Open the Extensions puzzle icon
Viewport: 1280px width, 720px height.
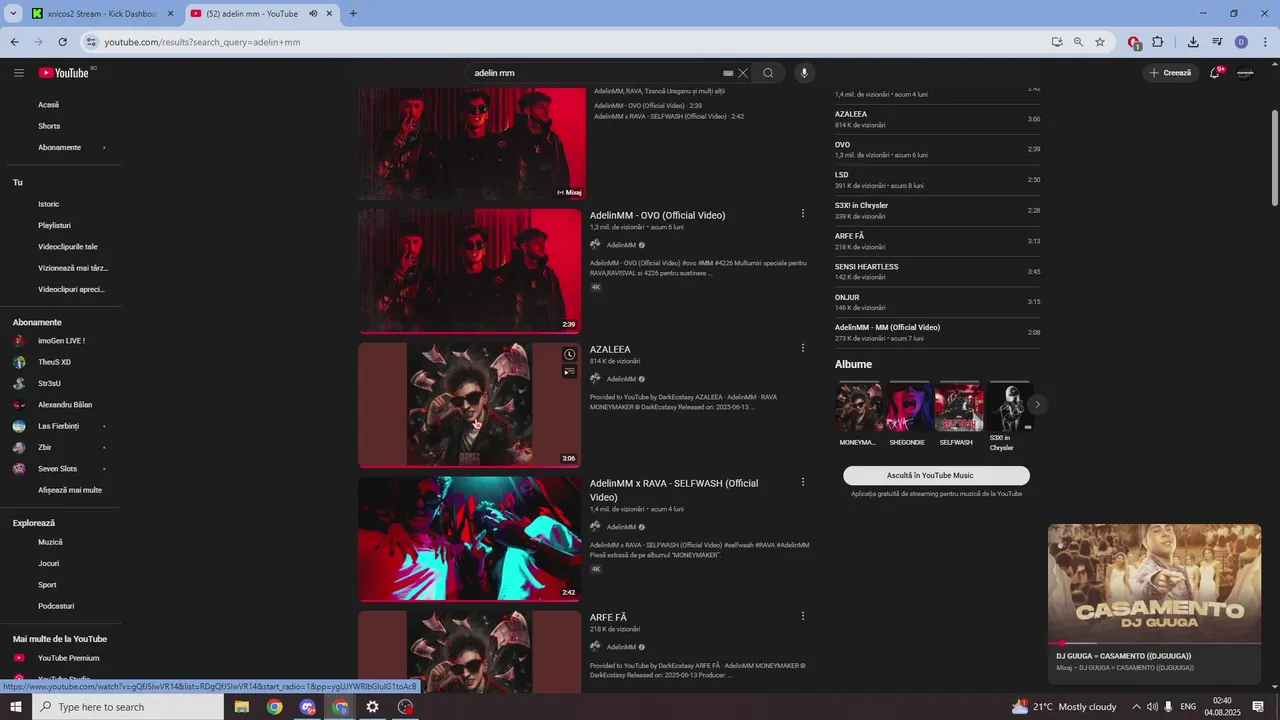coord(1158,42)
